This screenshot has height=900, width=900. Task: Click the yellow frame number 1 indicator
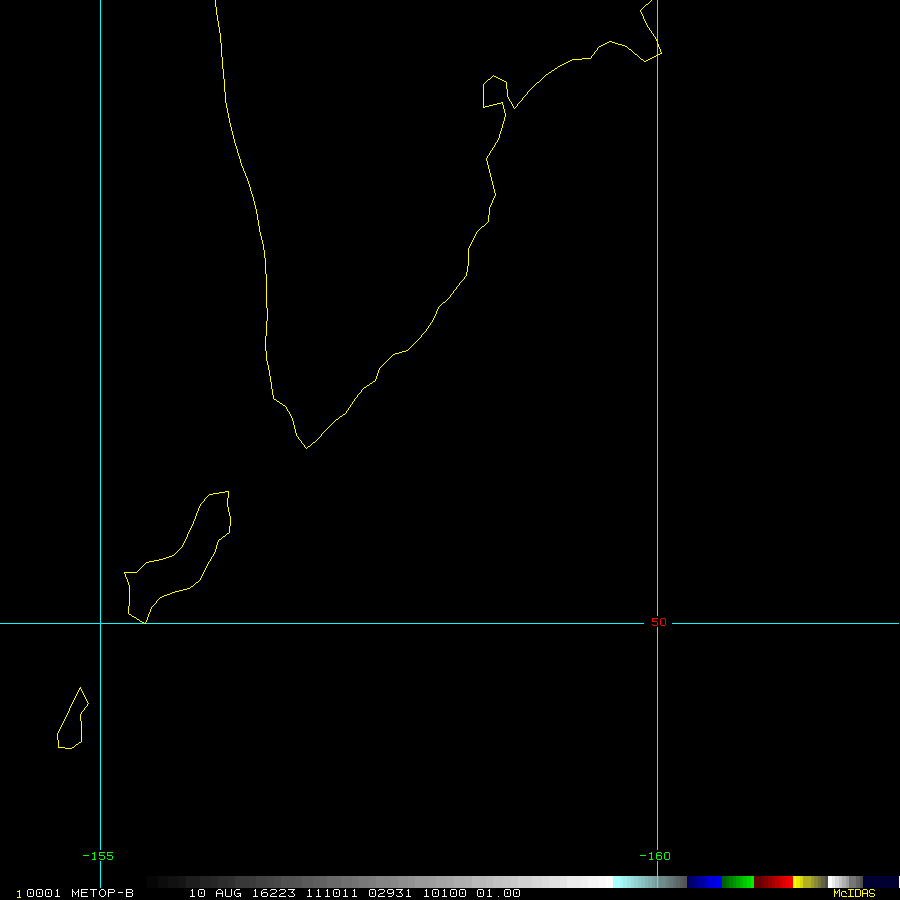19,894
